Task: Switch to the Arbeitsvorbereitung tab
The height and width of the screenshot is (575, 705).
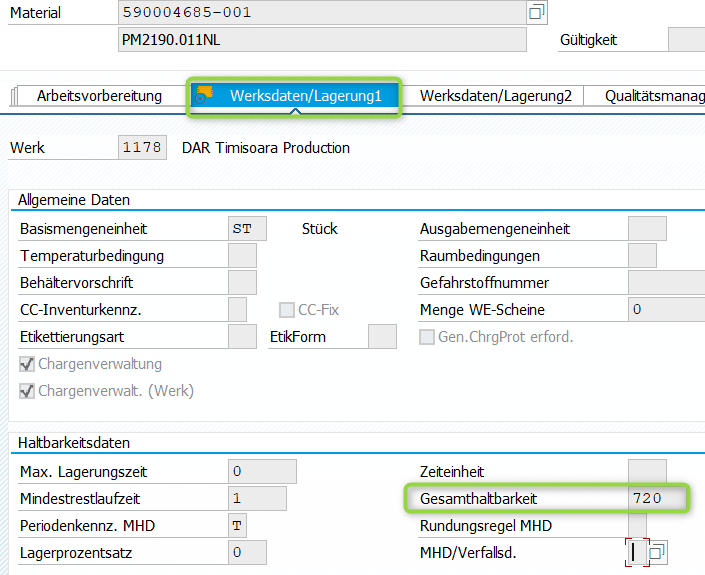Action: pyautogui.click(x=99, y=96)
